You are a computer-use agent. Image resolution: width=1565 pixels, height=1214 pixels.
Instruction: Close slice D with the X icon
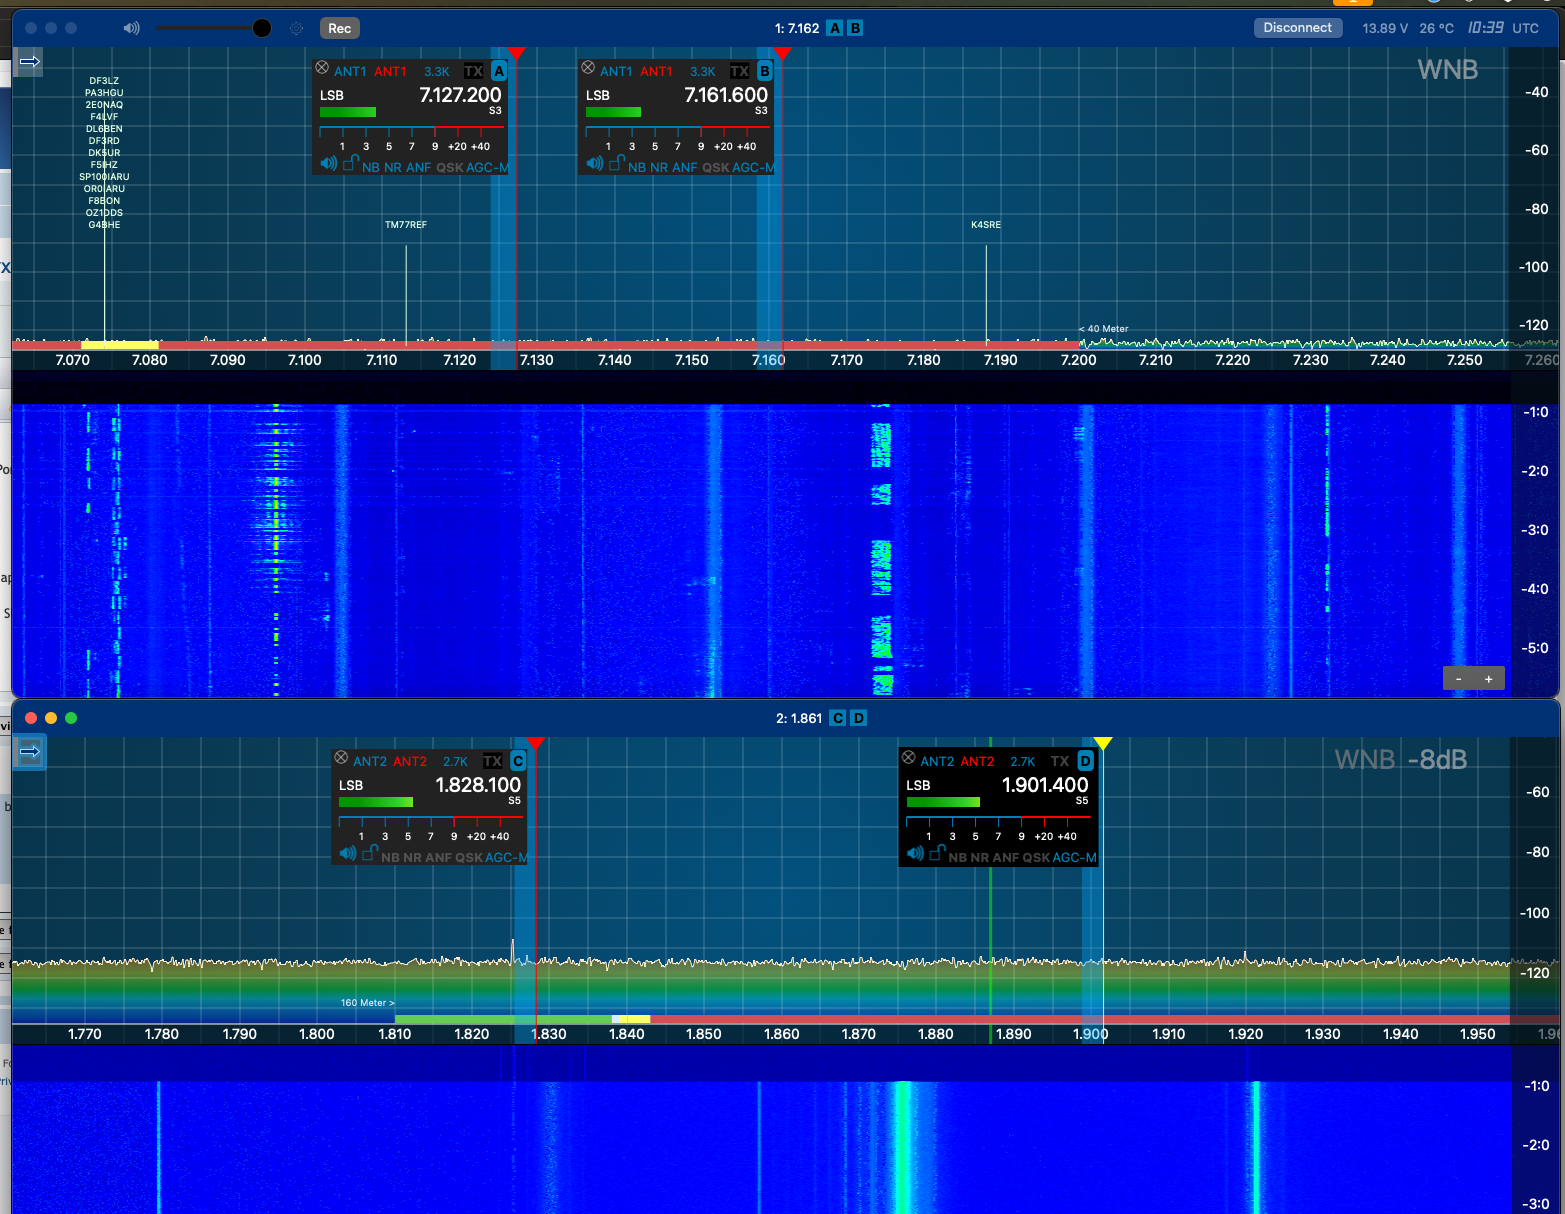(908, 757)
